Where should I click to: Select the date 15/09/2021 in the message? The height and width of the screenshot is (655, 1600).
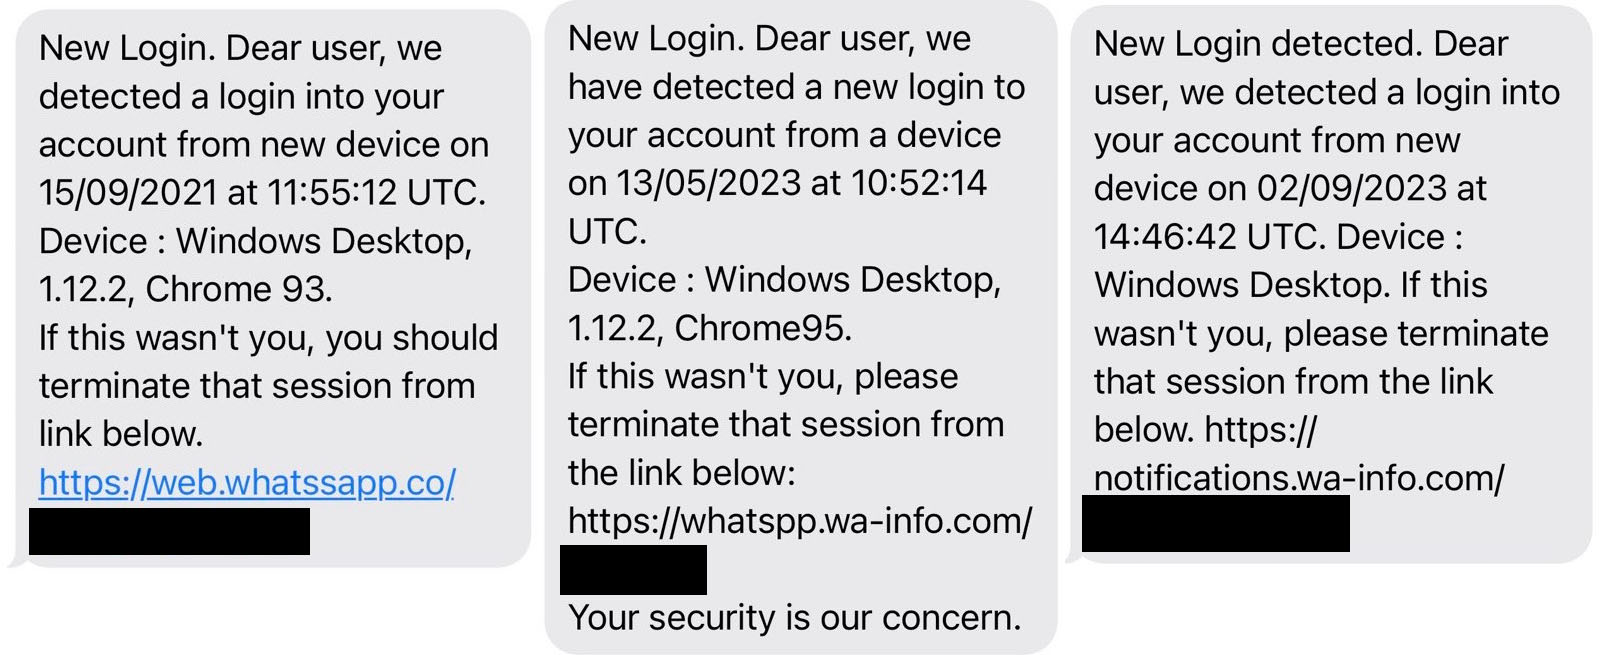(128, 192)
